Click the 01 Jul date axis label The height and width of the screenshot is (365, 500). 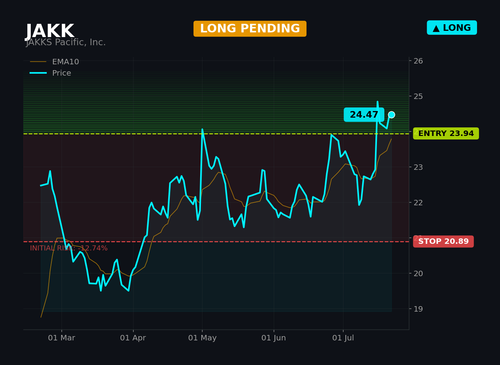343,338
